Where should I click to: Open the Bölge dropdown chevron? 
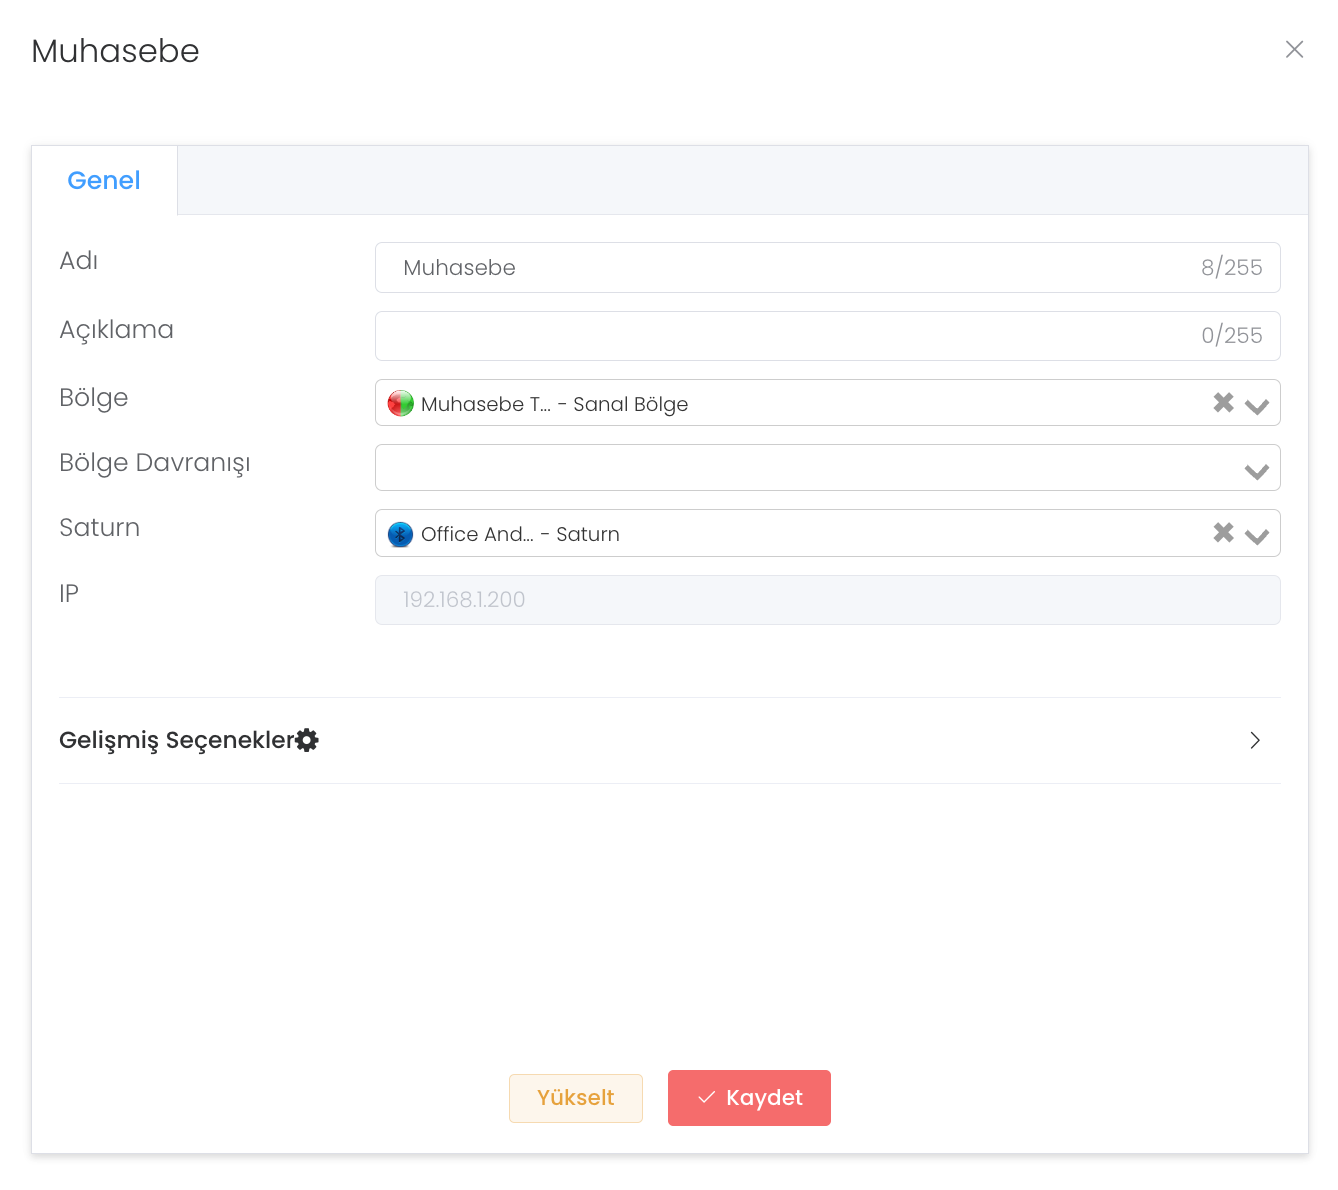(x=1257, y=405)
